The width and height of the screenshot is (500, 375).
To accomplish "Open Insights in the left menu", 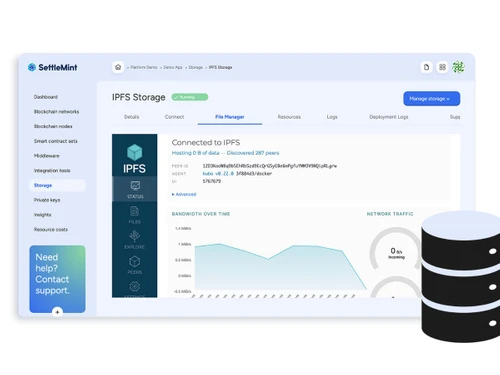I will (x=43, y=215).
